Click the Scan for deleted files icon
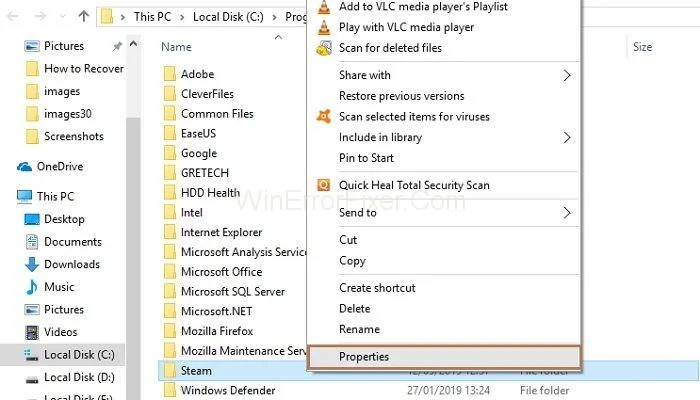 pyautogui.click(x=323, y=48)
